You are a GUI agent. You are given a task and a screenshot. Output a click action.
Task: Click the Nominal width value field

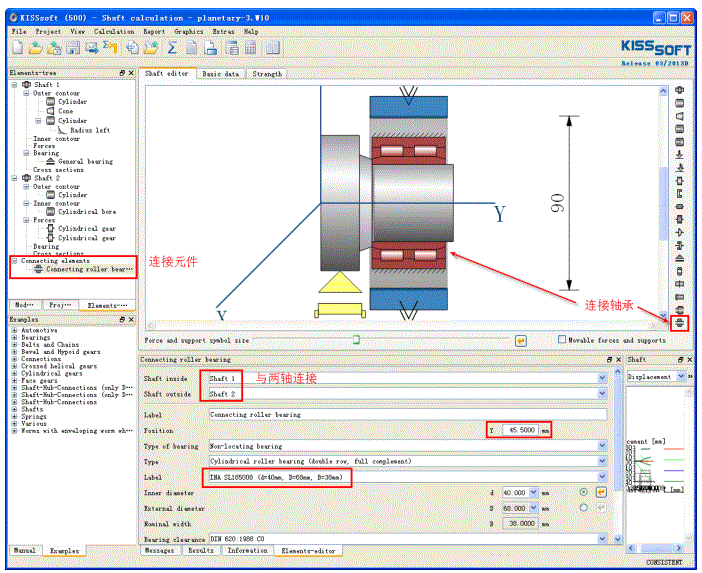pyautogui.click(x=519, y=523)
